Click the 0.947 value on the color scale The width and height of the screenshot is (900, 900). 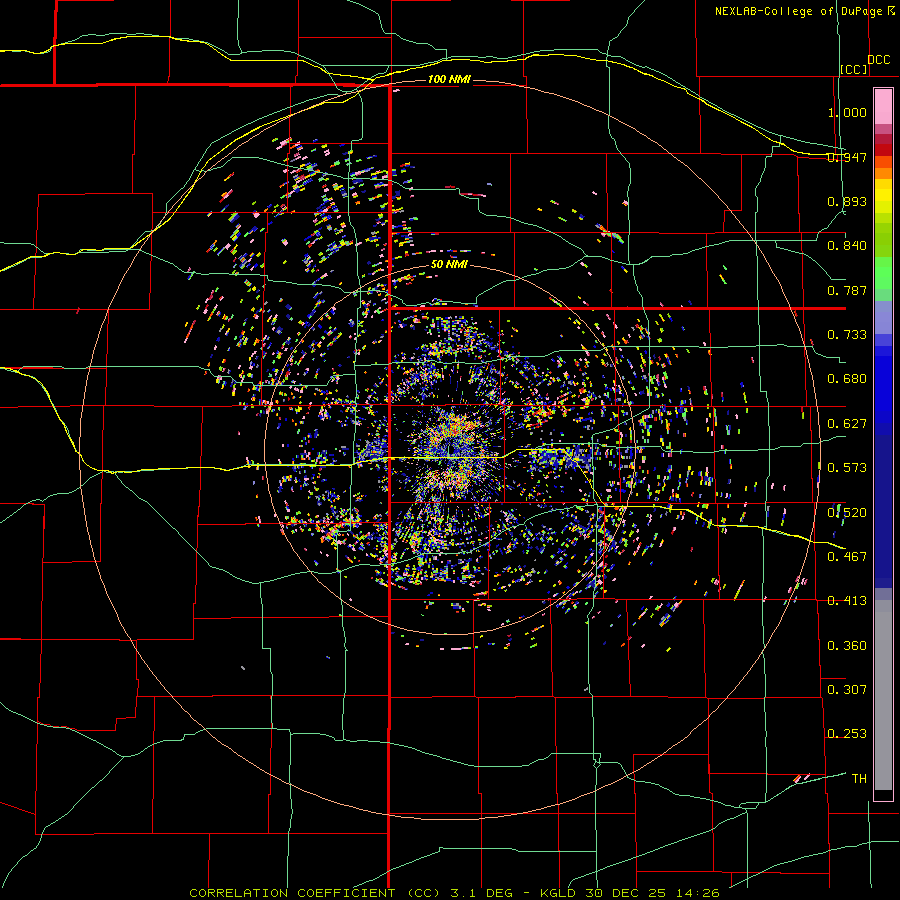pos(847,157)
